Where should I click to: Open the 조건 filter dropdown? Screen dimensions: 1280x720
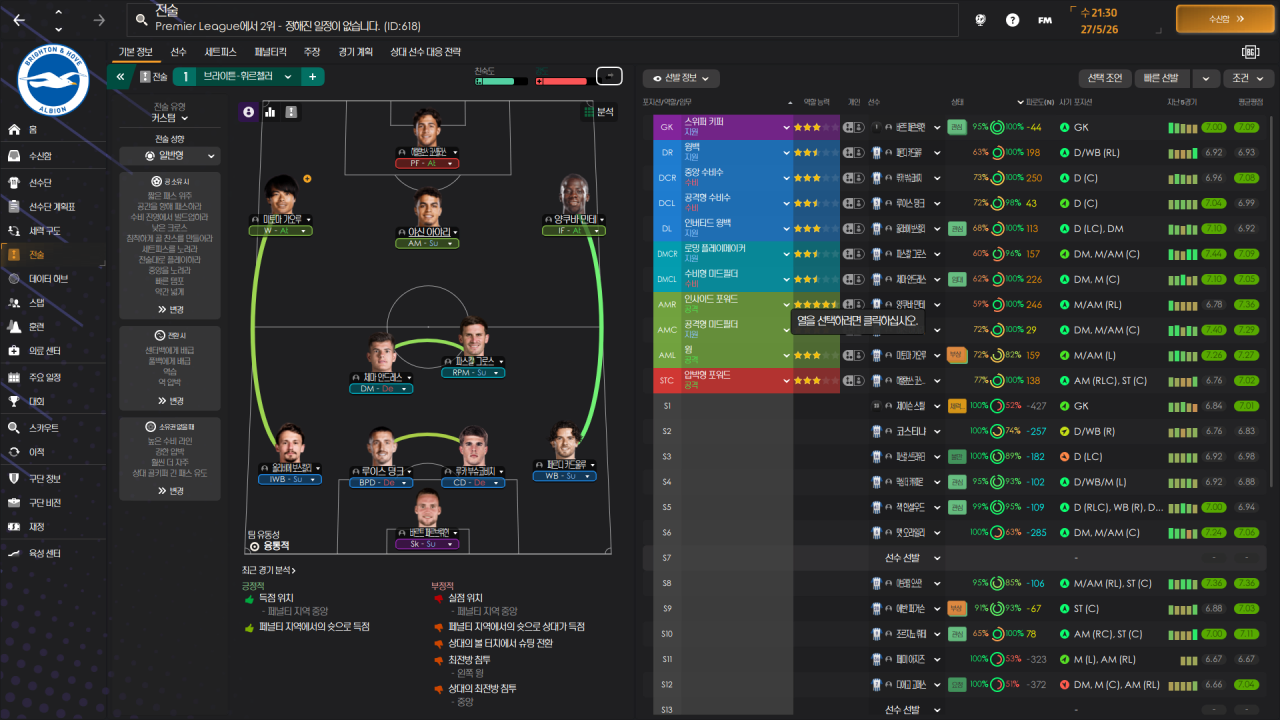(1247, 78)
